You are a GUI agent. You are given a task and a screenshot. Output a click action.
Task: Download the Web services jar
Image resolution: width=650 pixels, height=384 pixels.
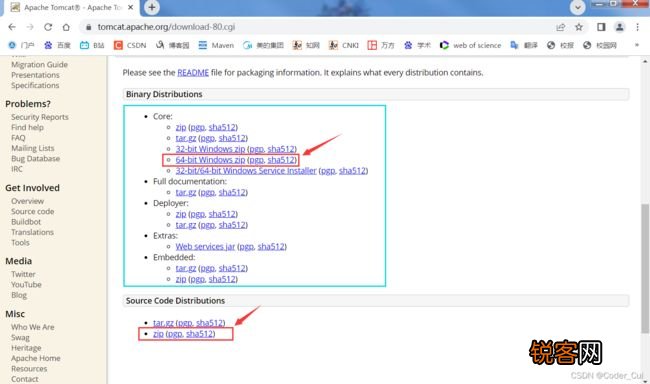pos(205,246)
